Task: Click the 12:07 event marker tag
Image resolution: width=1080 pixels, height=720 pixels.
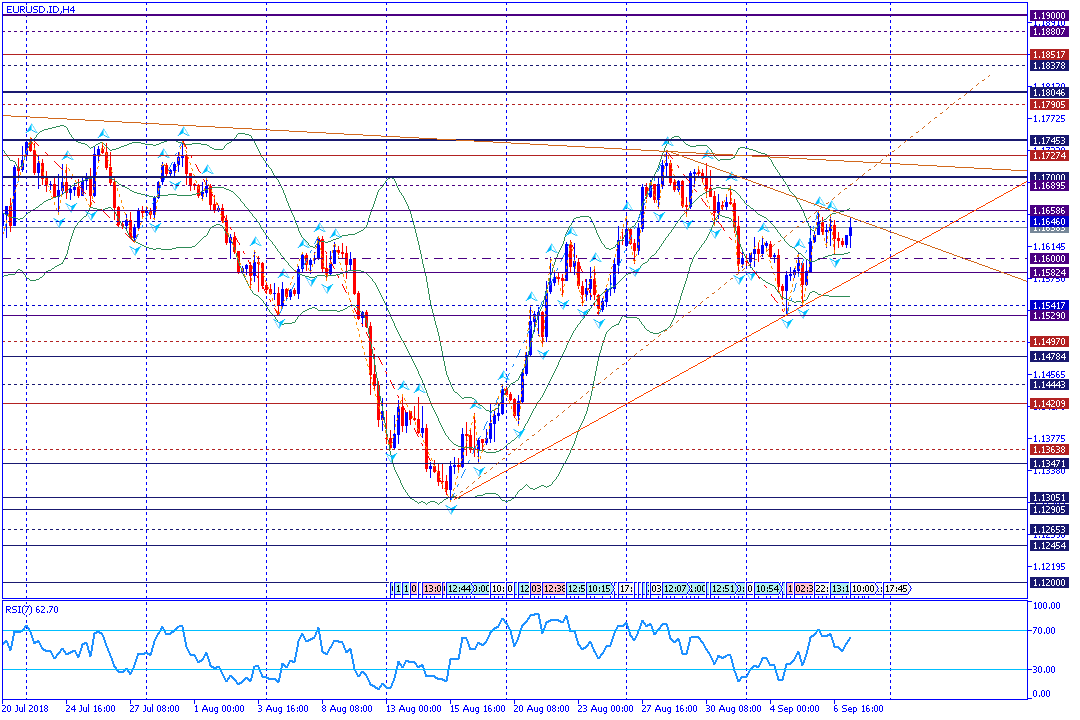Action: (675, 589)
